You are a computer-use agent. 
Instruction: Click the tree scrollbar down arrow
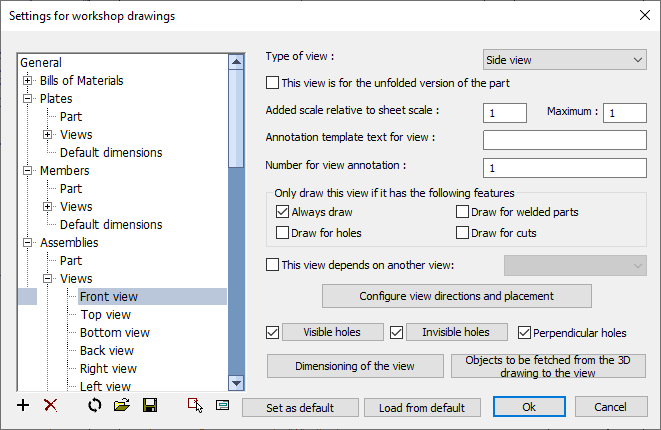[x=236, y=383]
